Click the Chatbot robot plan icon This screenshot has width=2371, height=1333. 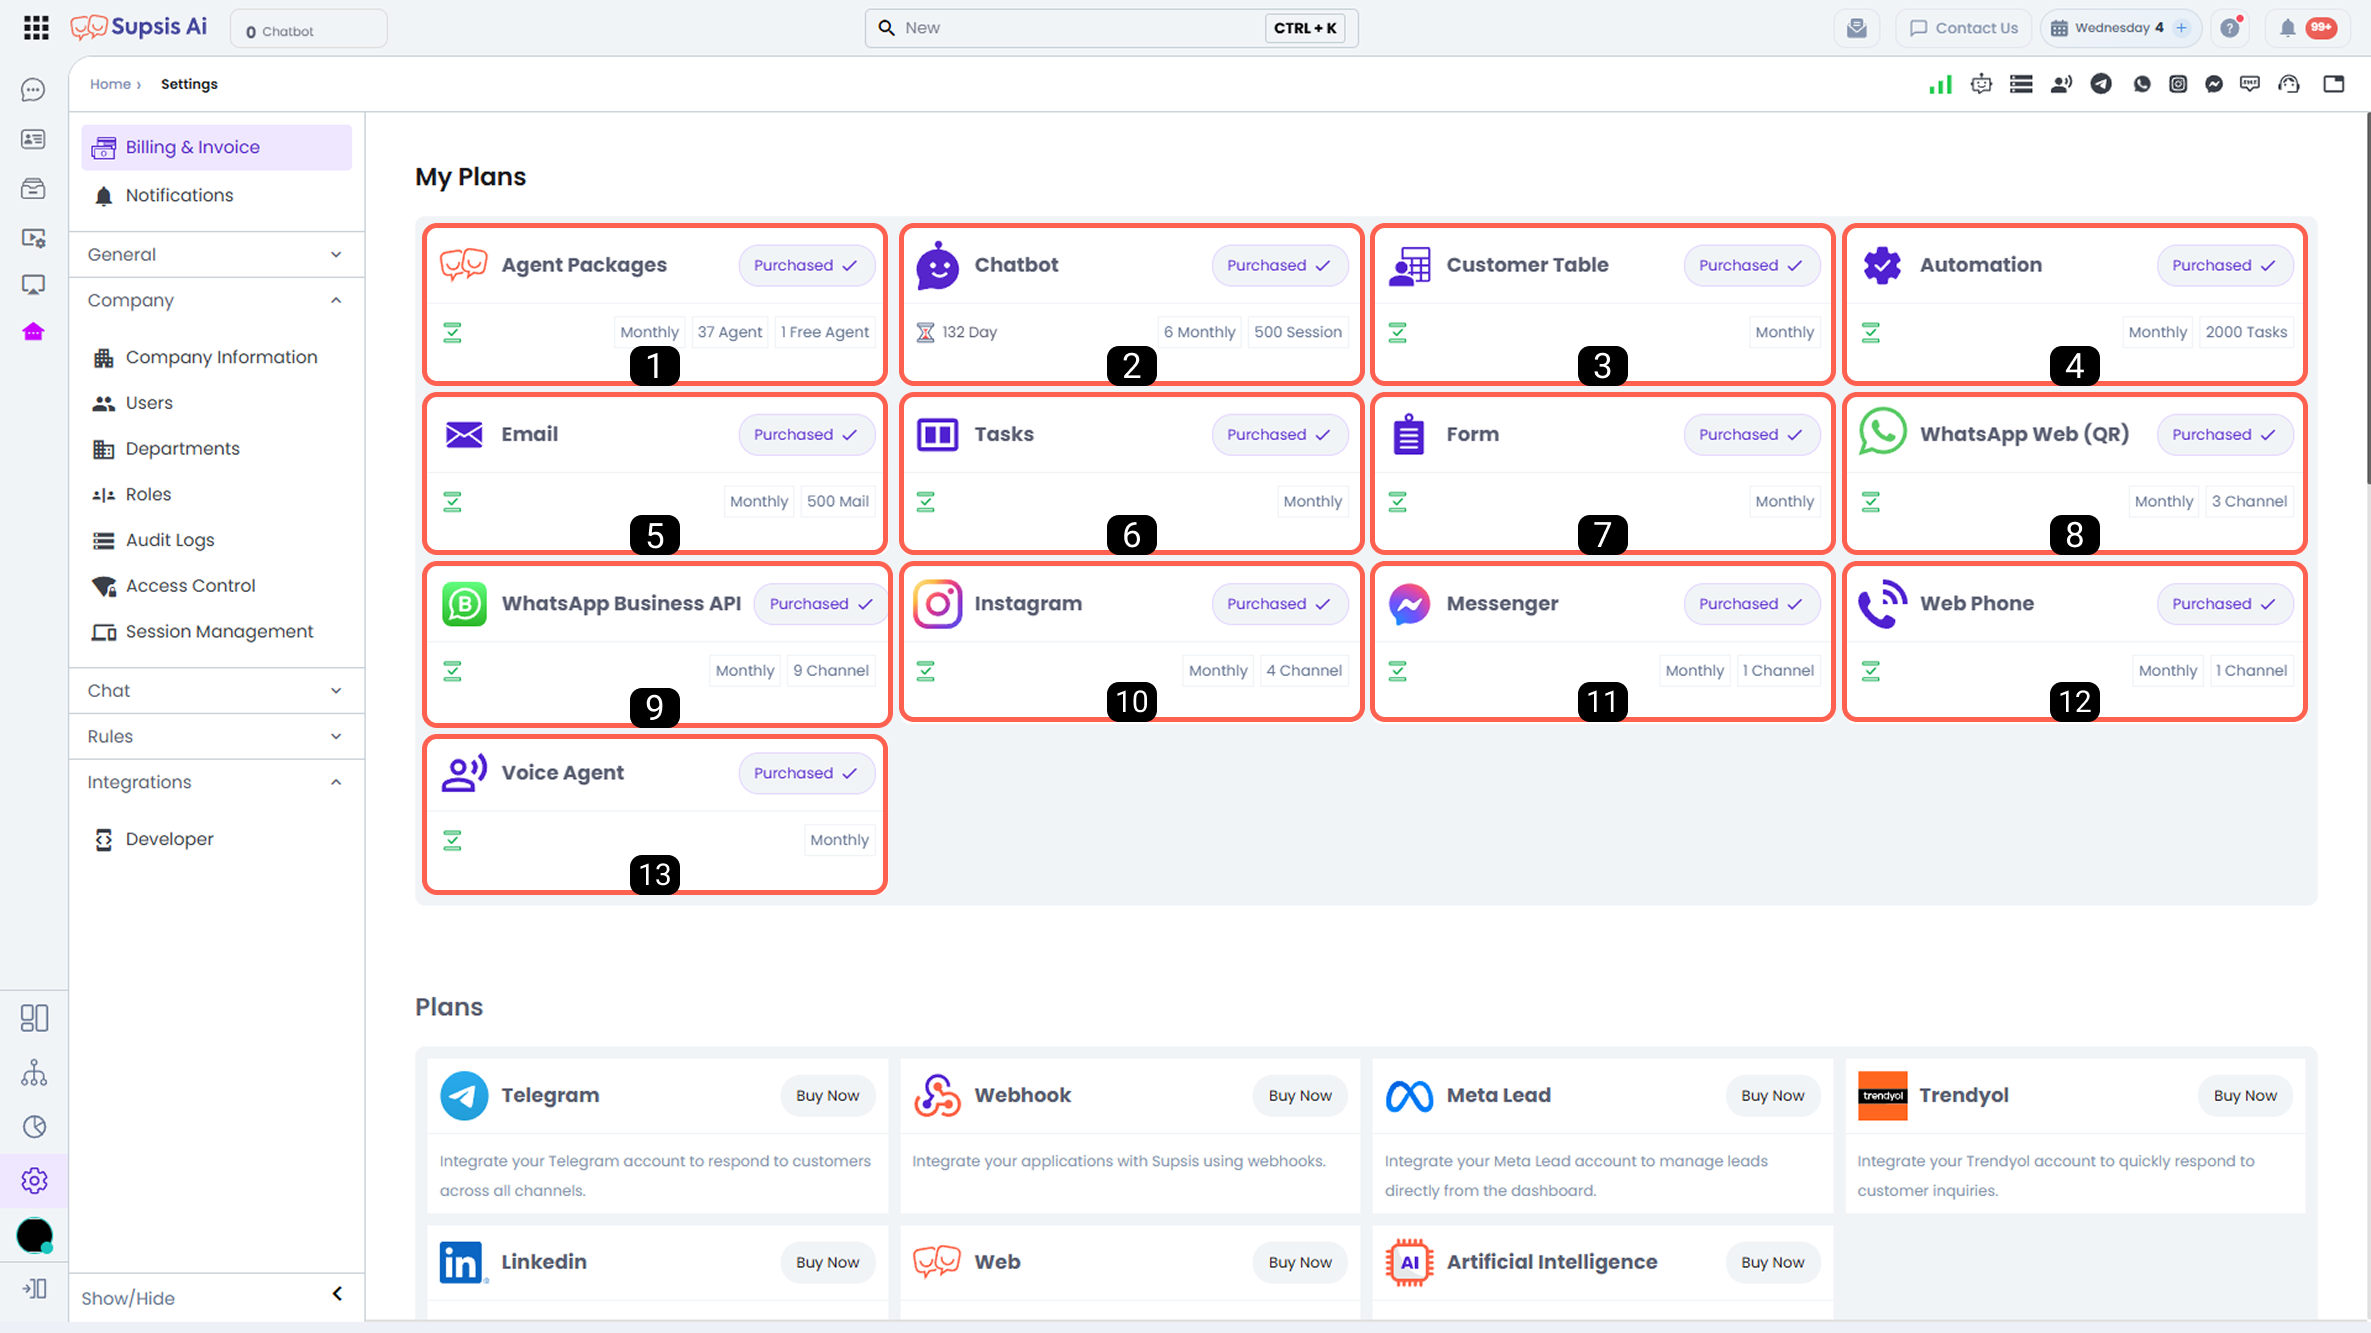click(937, 265)
